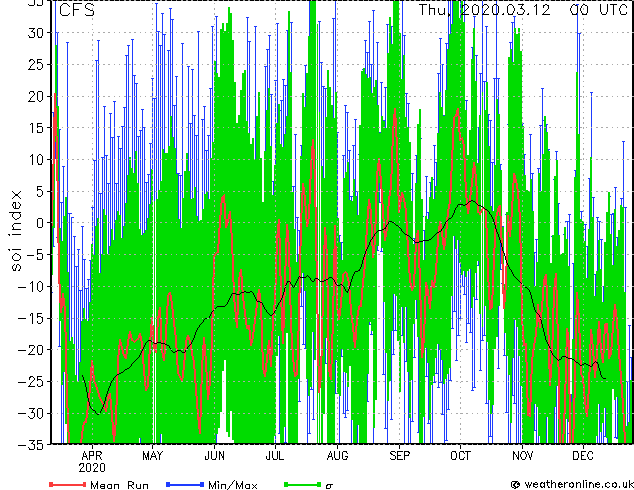Click the weatheronline.co.uk credit text
The image size is (634, 490).
[579, 484]
